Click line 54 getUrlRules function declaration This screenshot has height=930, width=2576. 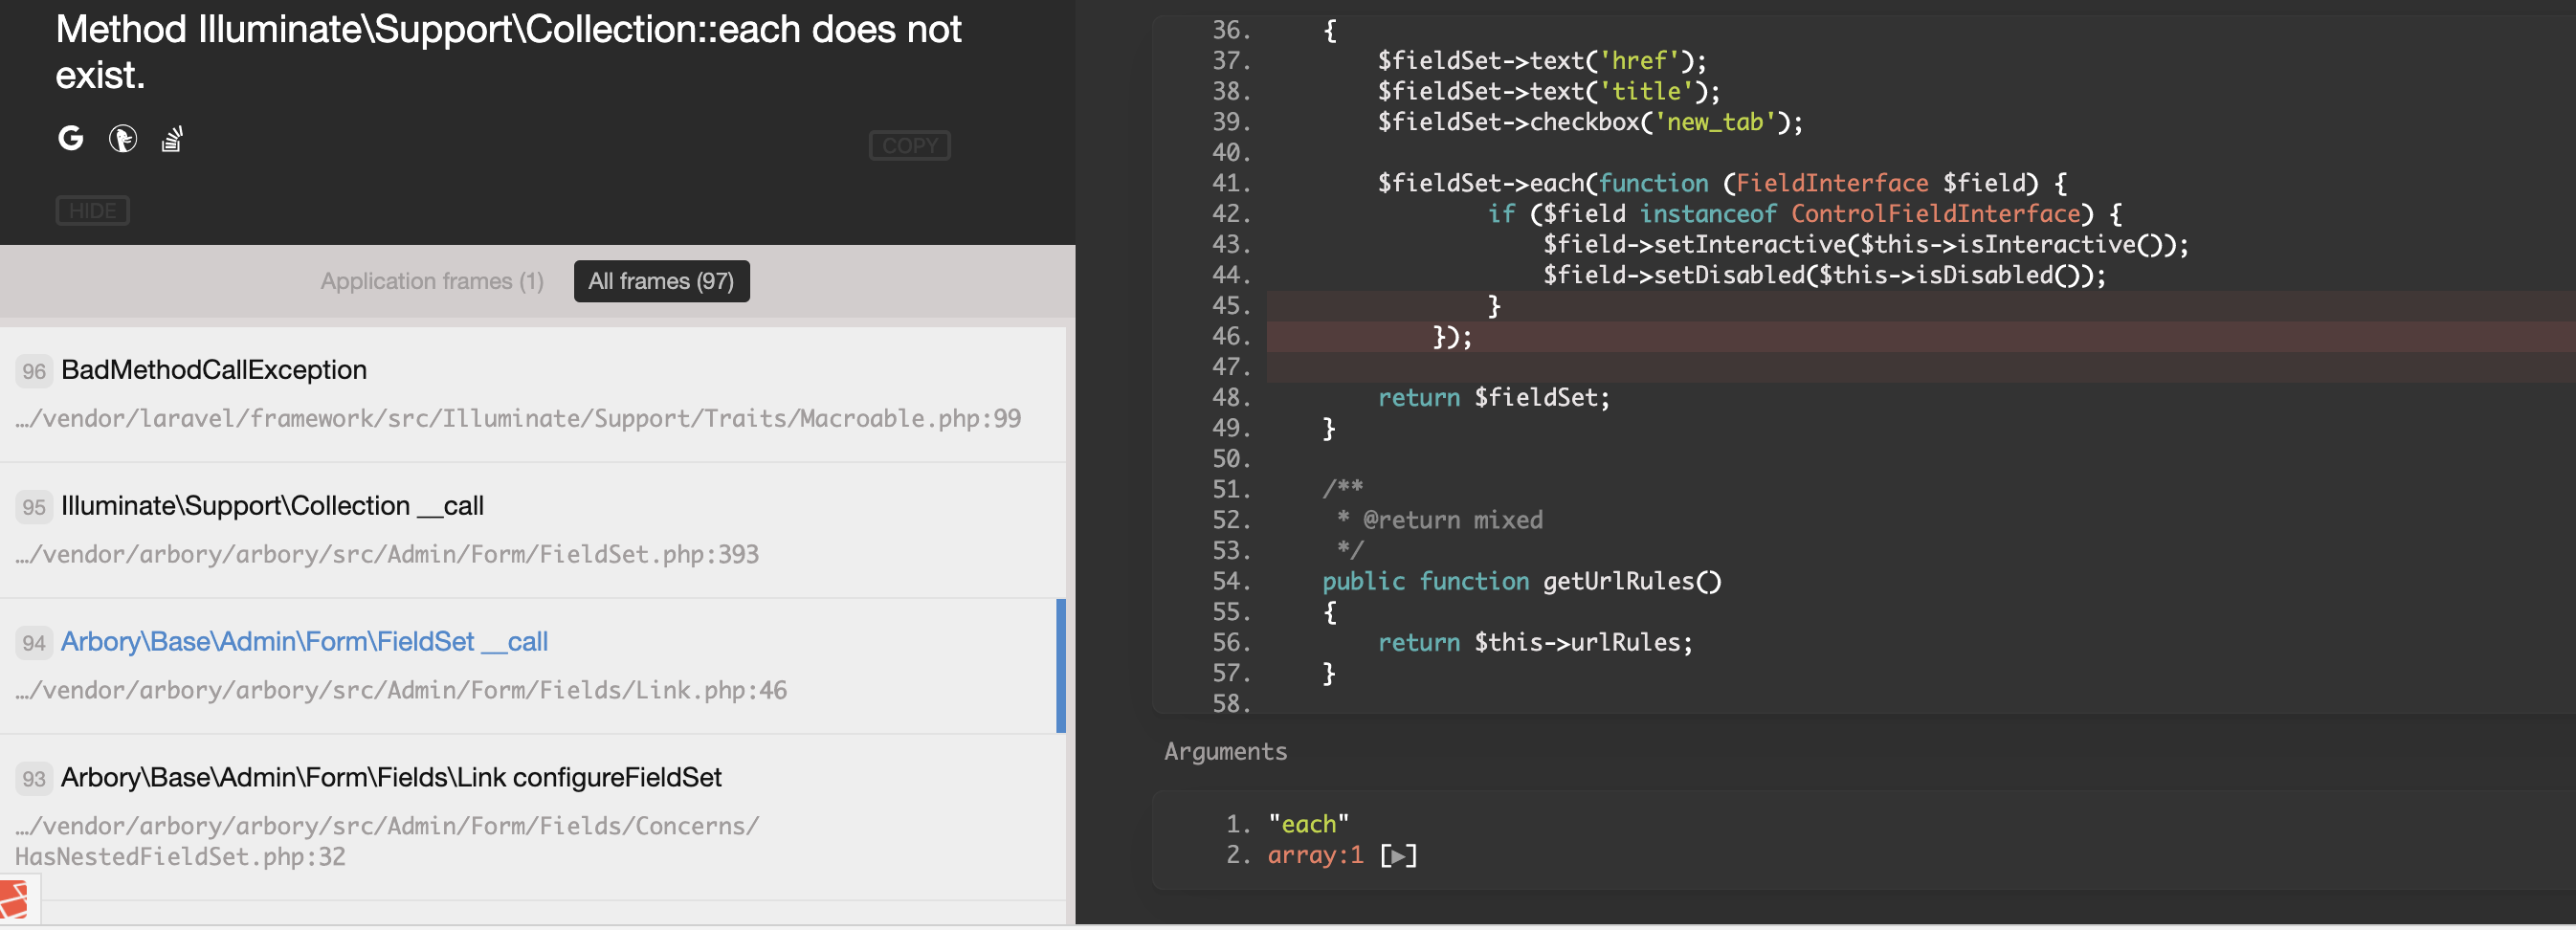[1522, 581]
